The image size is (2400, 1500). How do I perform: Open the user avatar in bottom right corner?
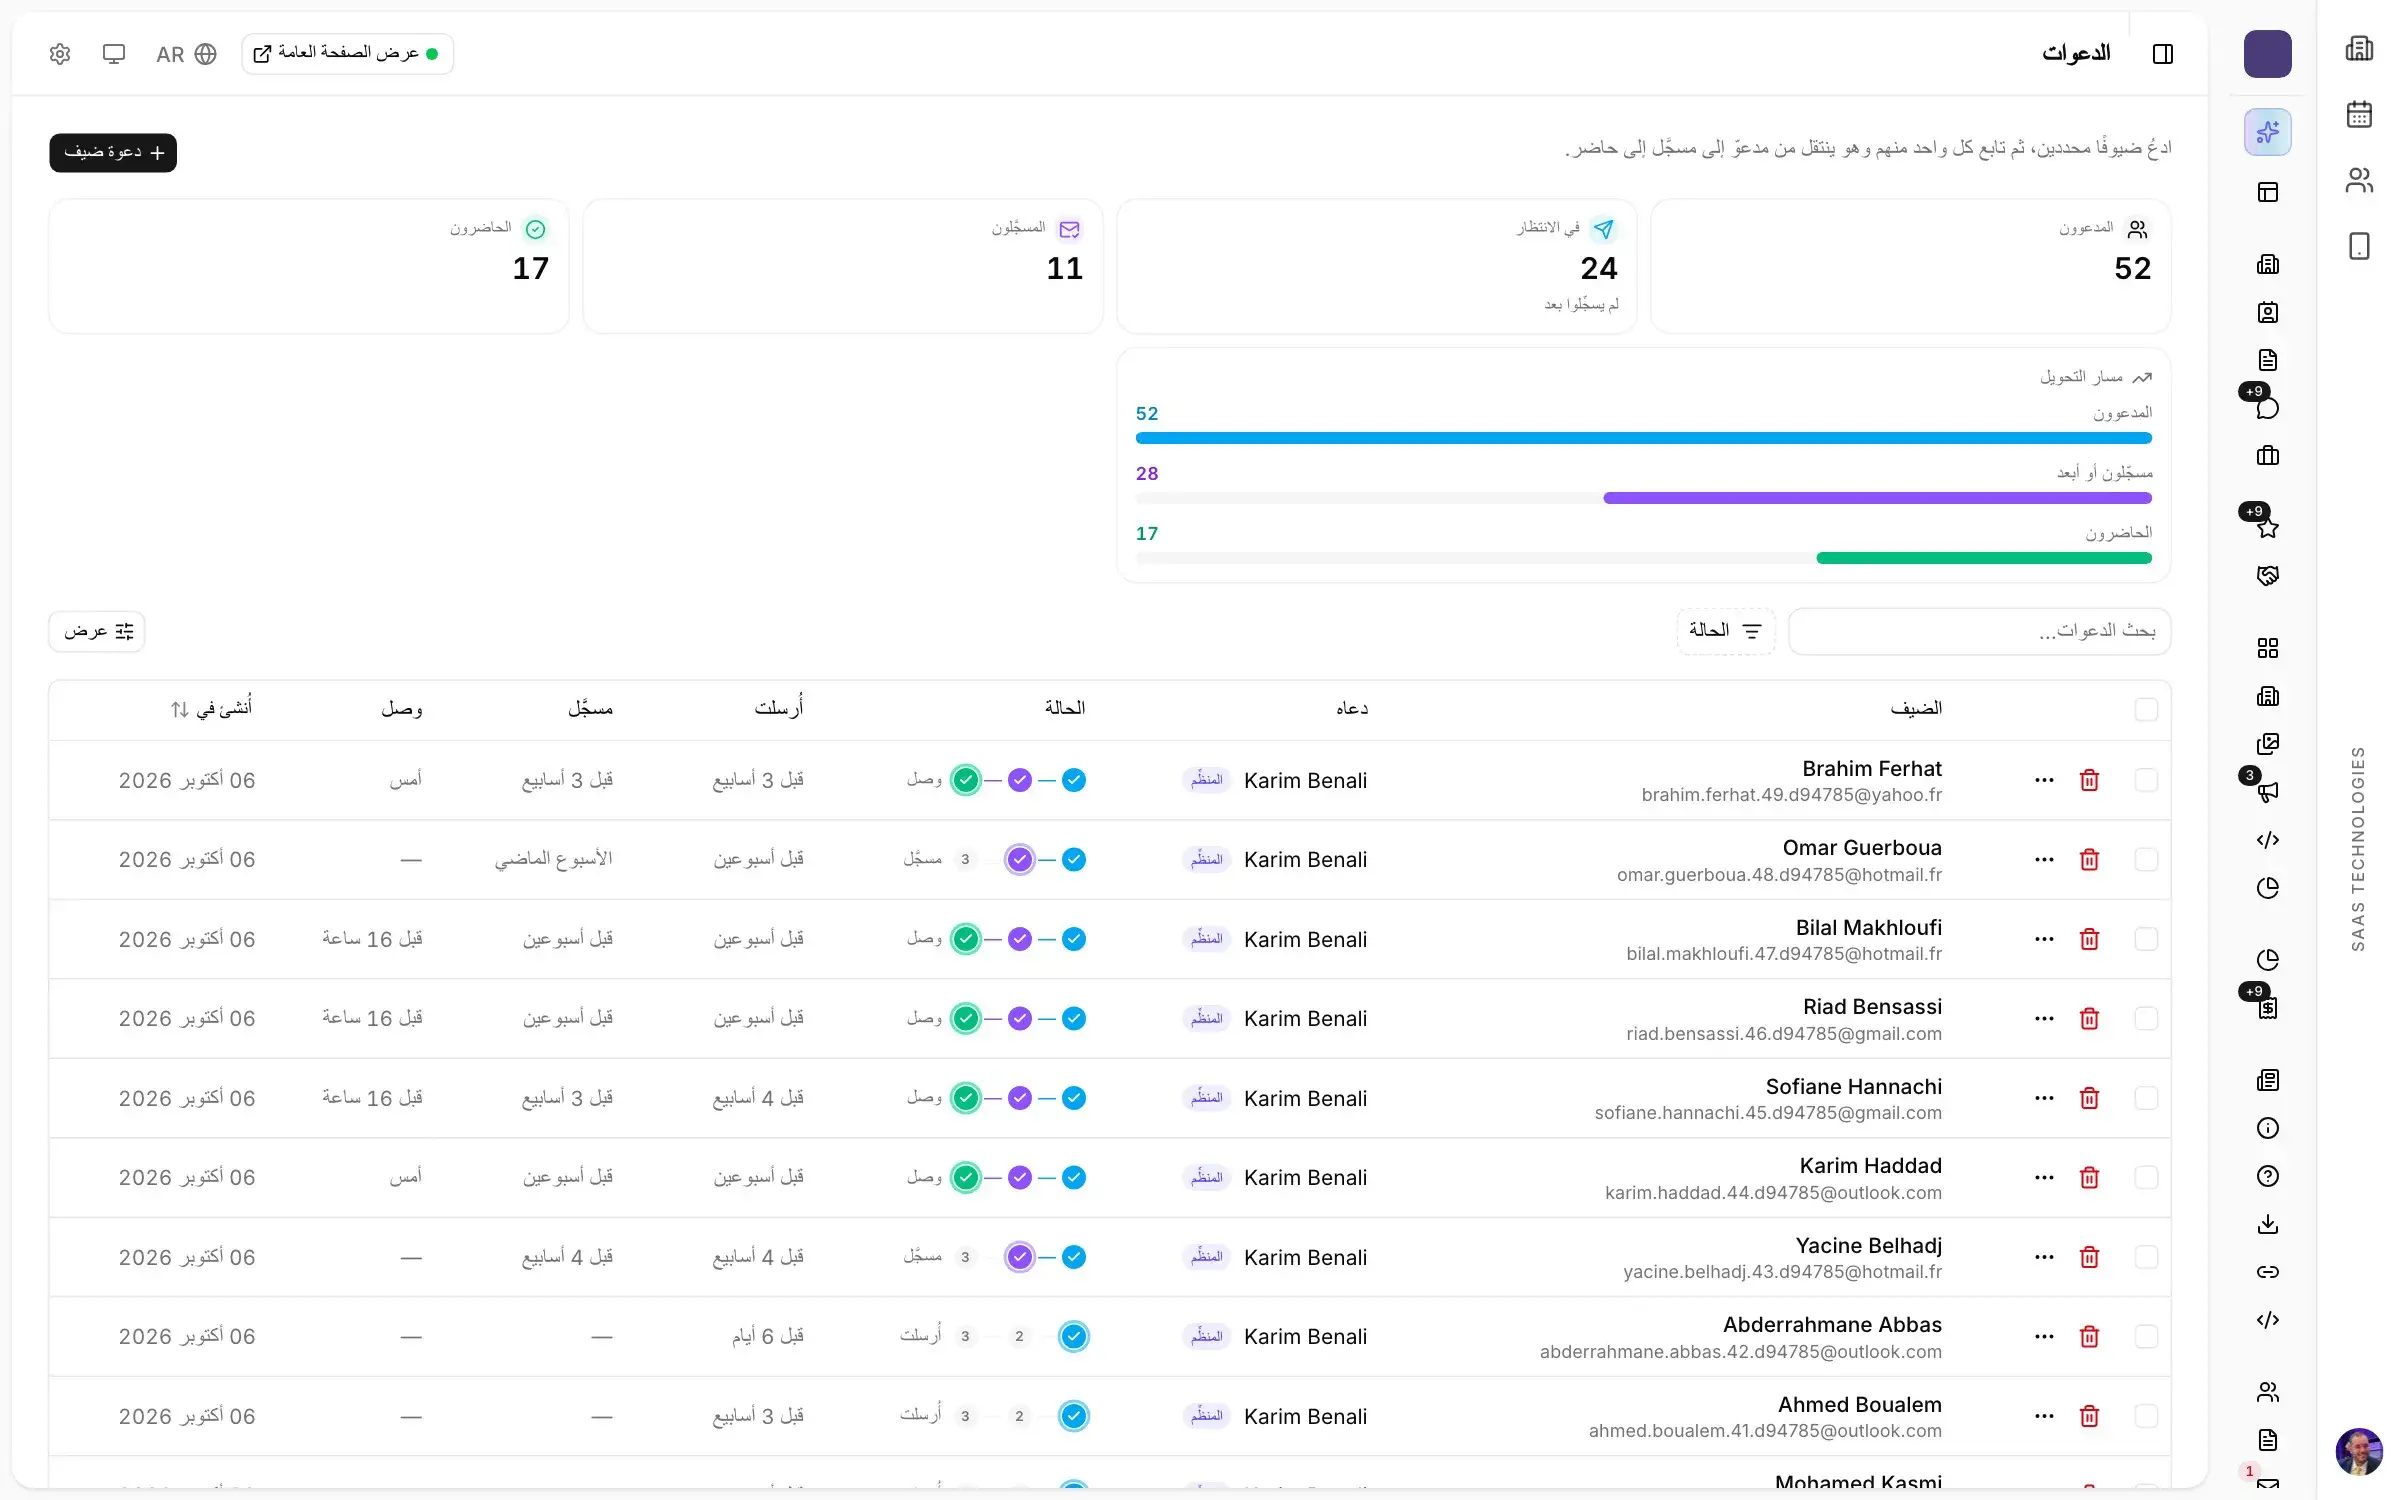(2359, 1452)
